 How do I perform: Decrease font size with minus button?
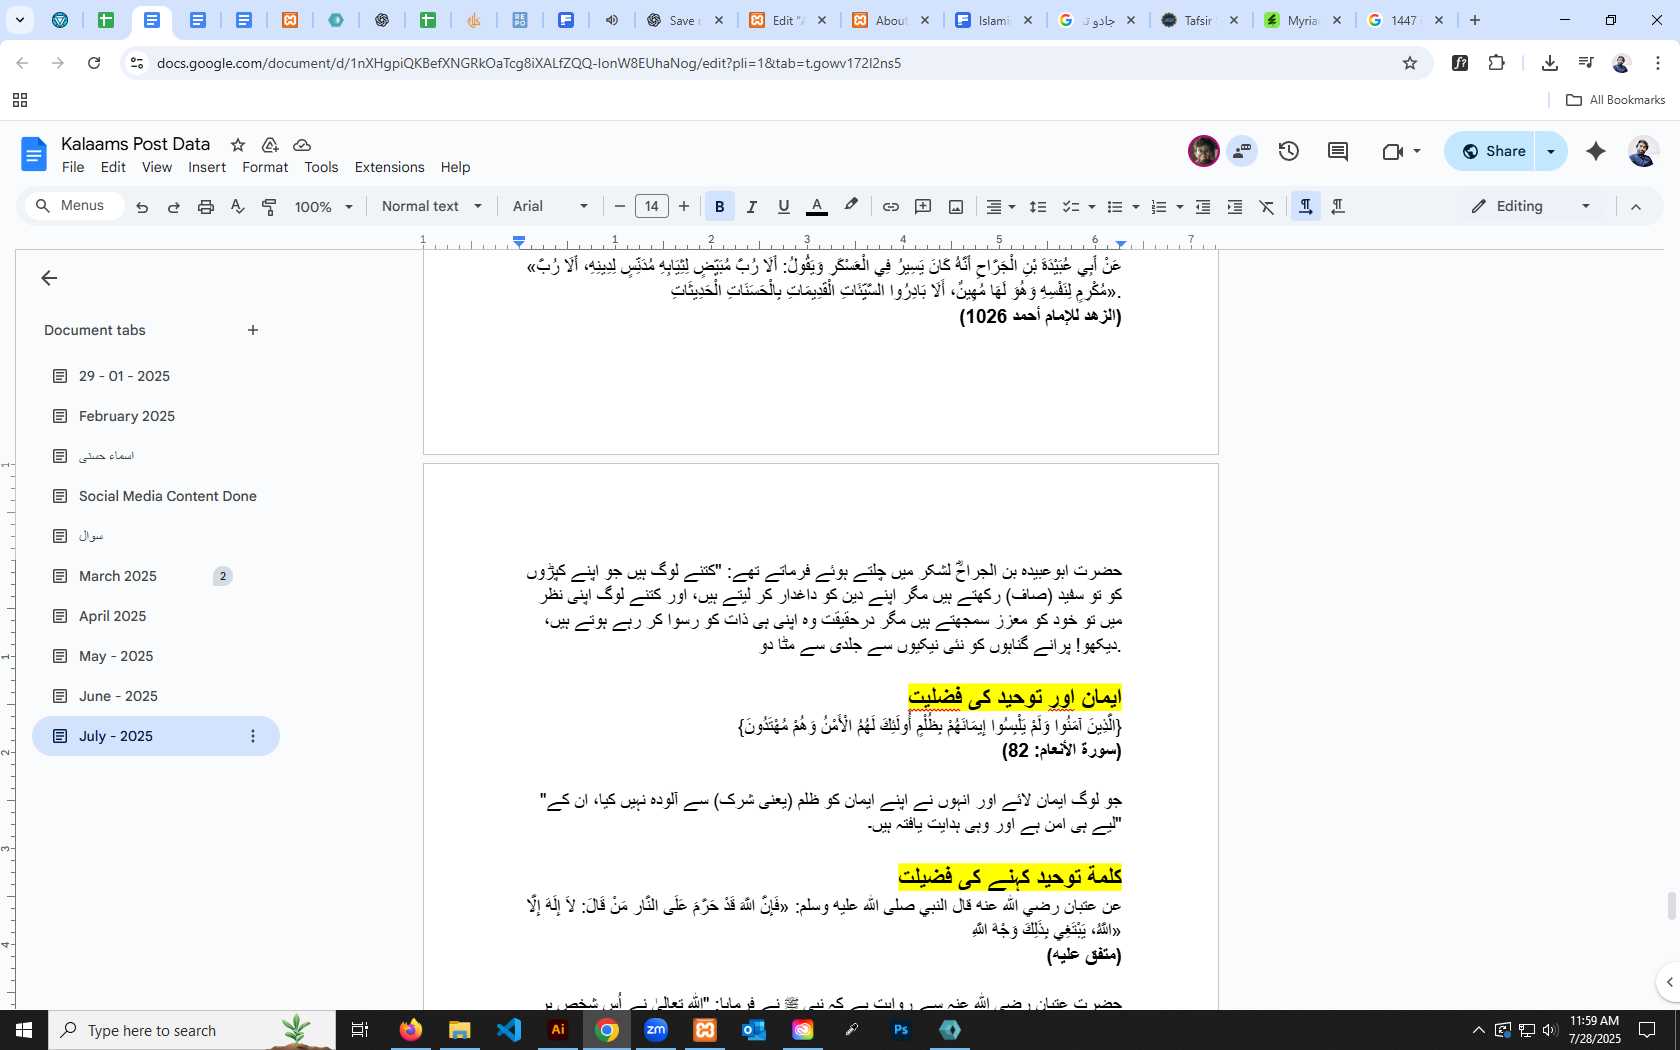point(620,207)
